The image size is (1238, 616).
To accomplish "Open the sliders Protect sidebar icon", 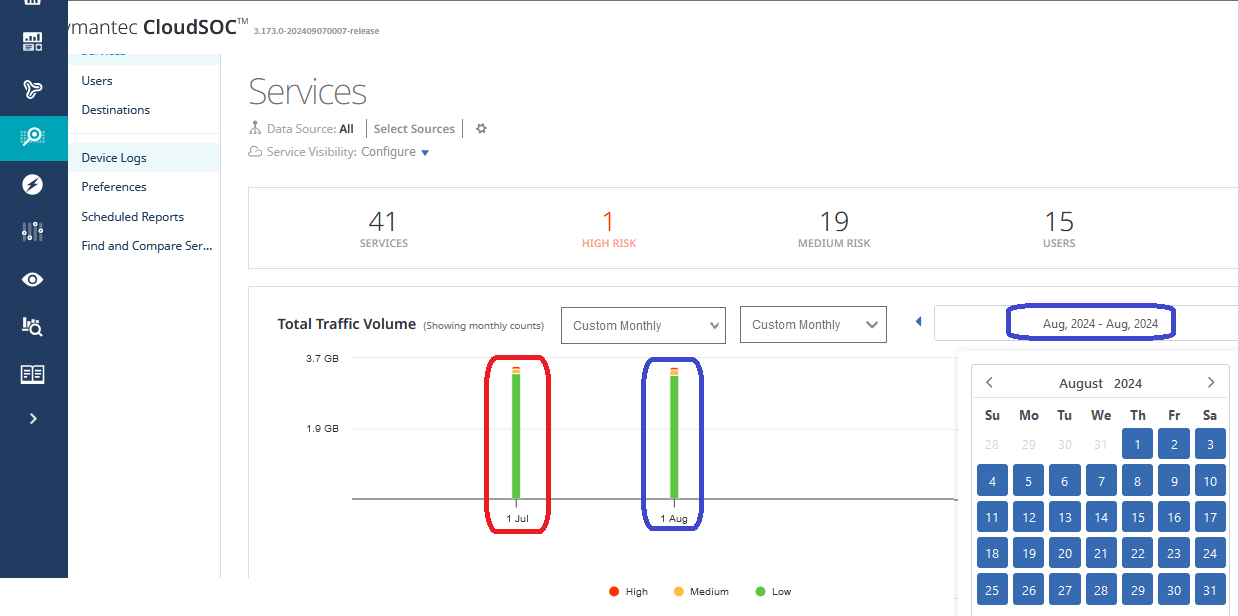I will (33, 232).
